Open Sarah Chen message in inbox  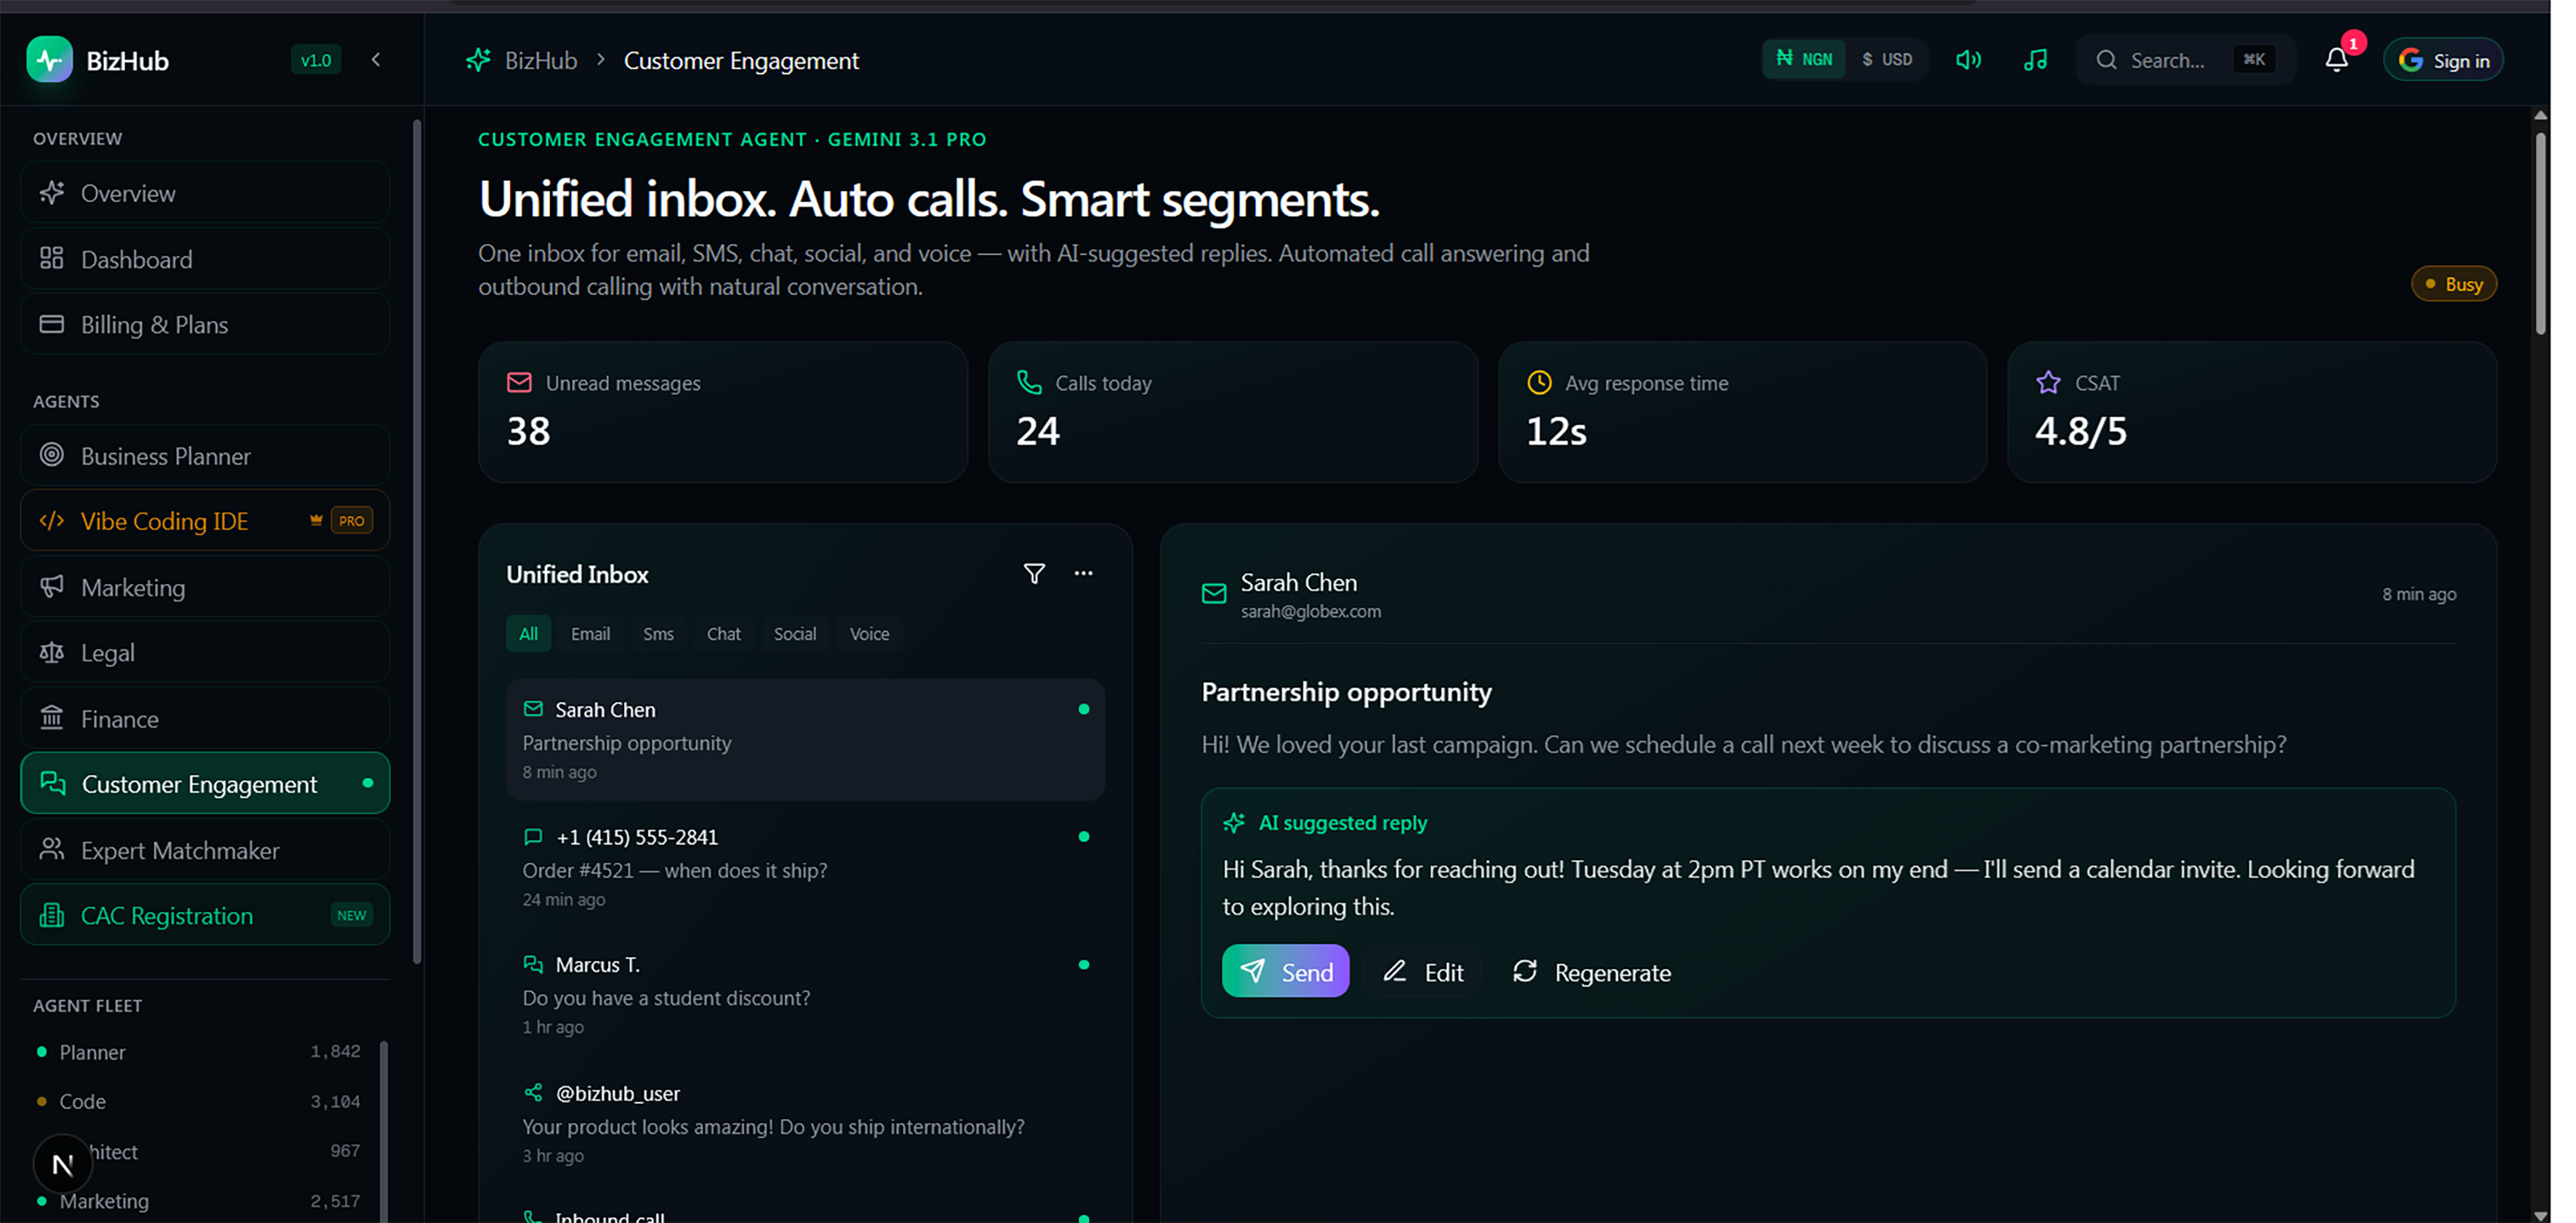805,740
